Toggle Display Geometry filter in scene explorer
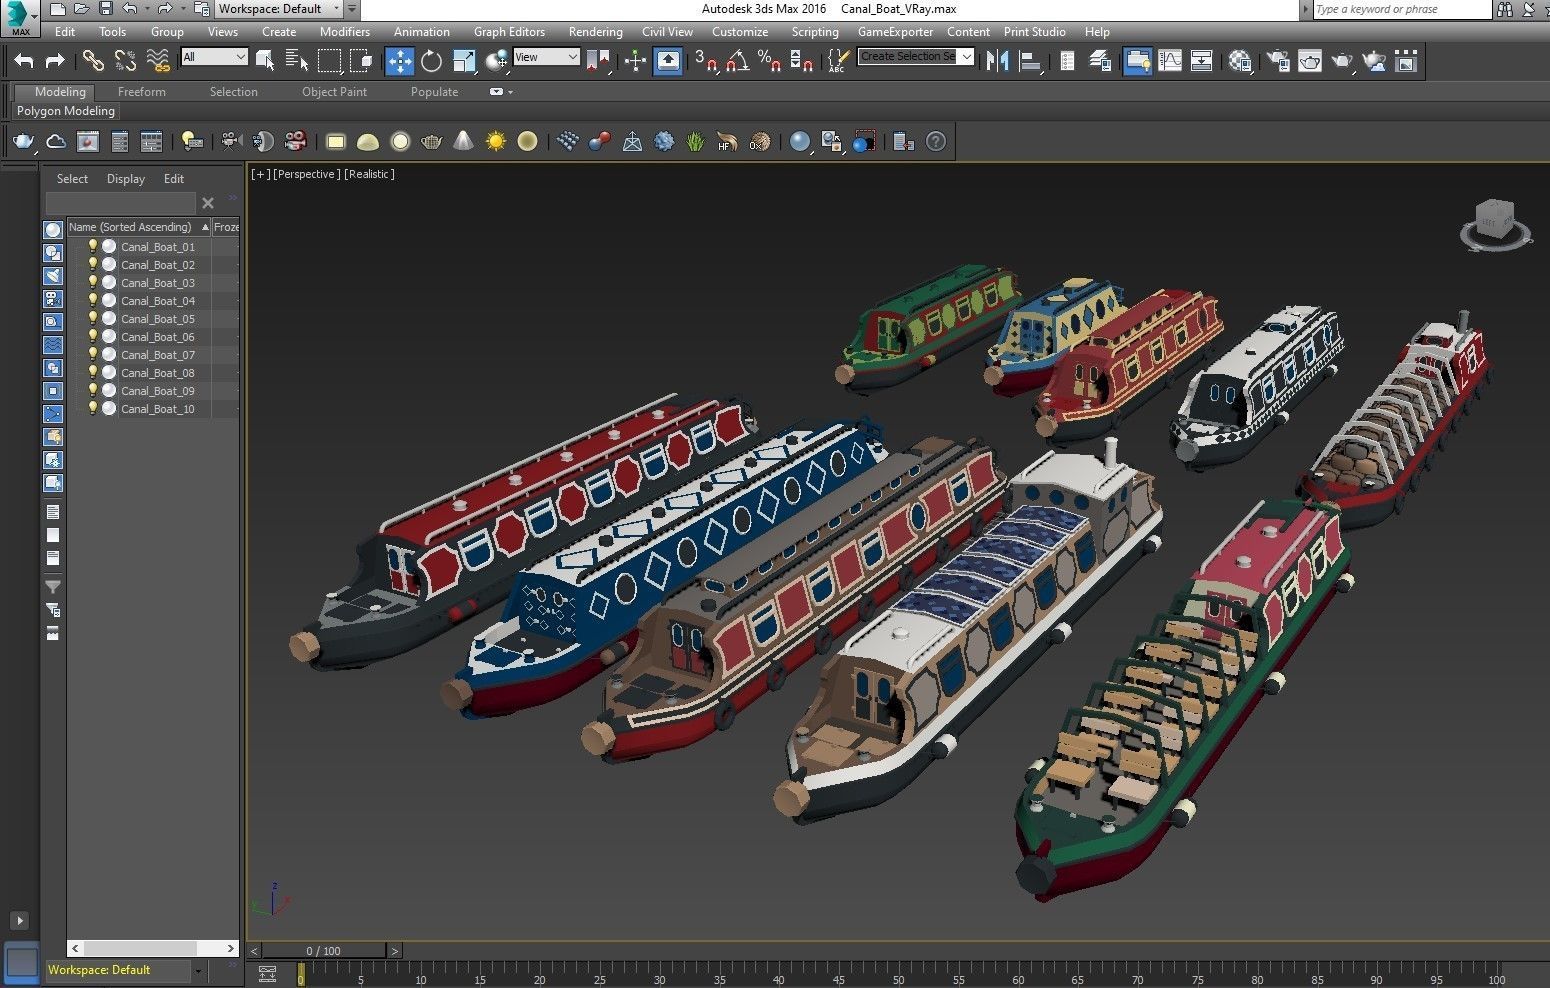The image size is (1550, 988). (53, 230)
